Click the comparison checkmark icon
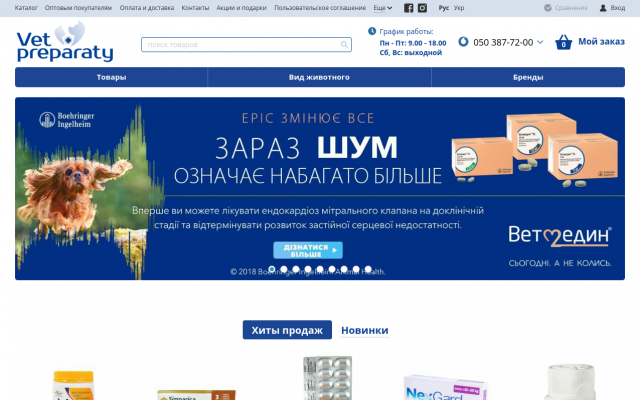Screen dimensions: 640x400 click(548, 8)
